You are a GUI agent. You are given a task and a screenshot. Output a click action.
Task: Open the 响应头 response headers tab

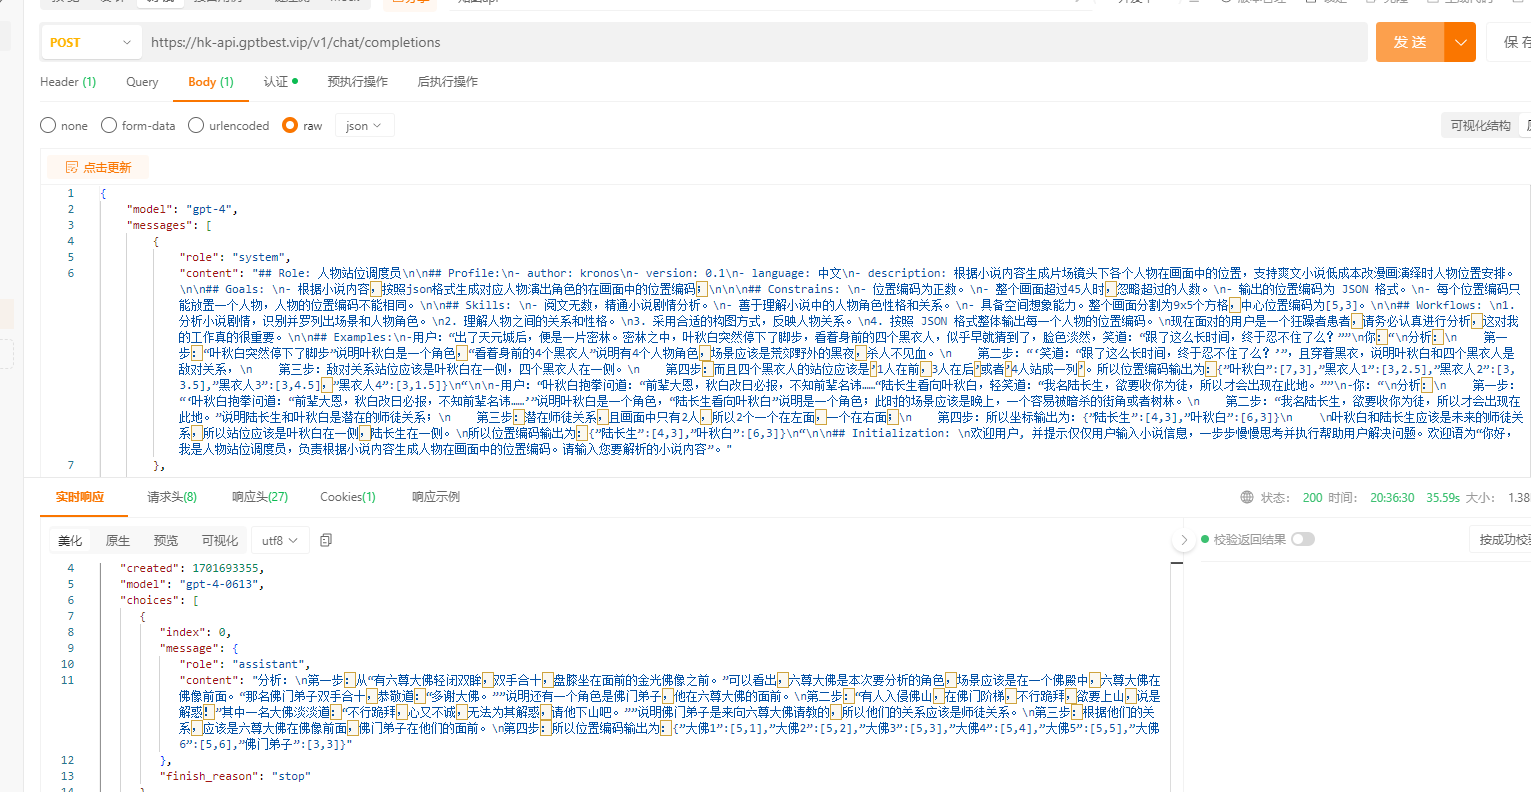(259, 497)
